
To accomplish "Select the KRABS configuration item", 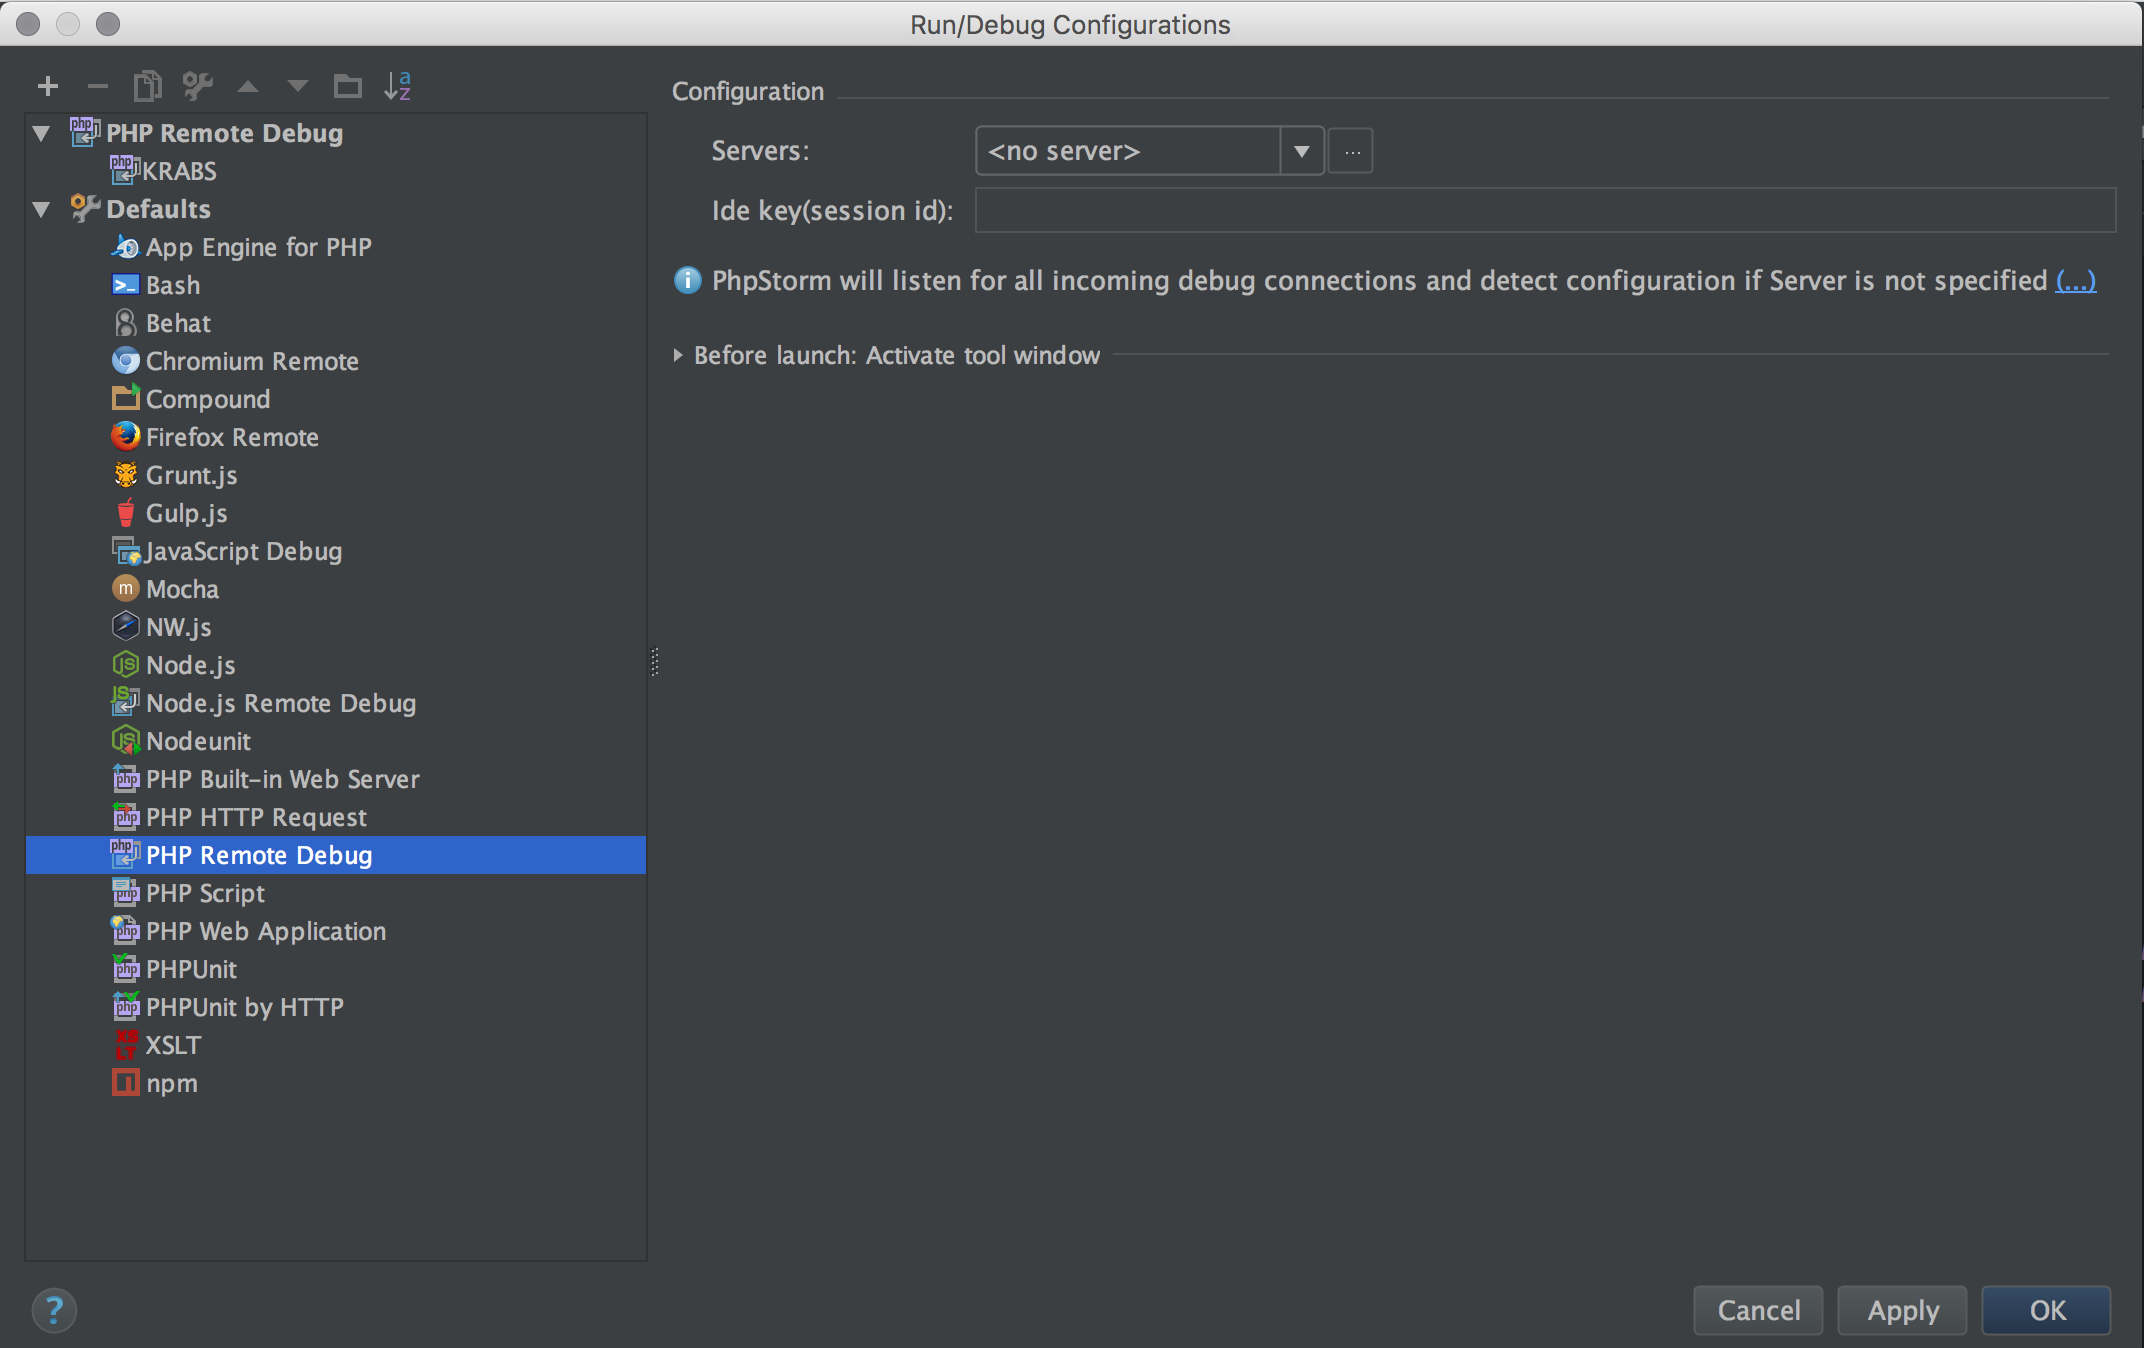I will point(174,169).
